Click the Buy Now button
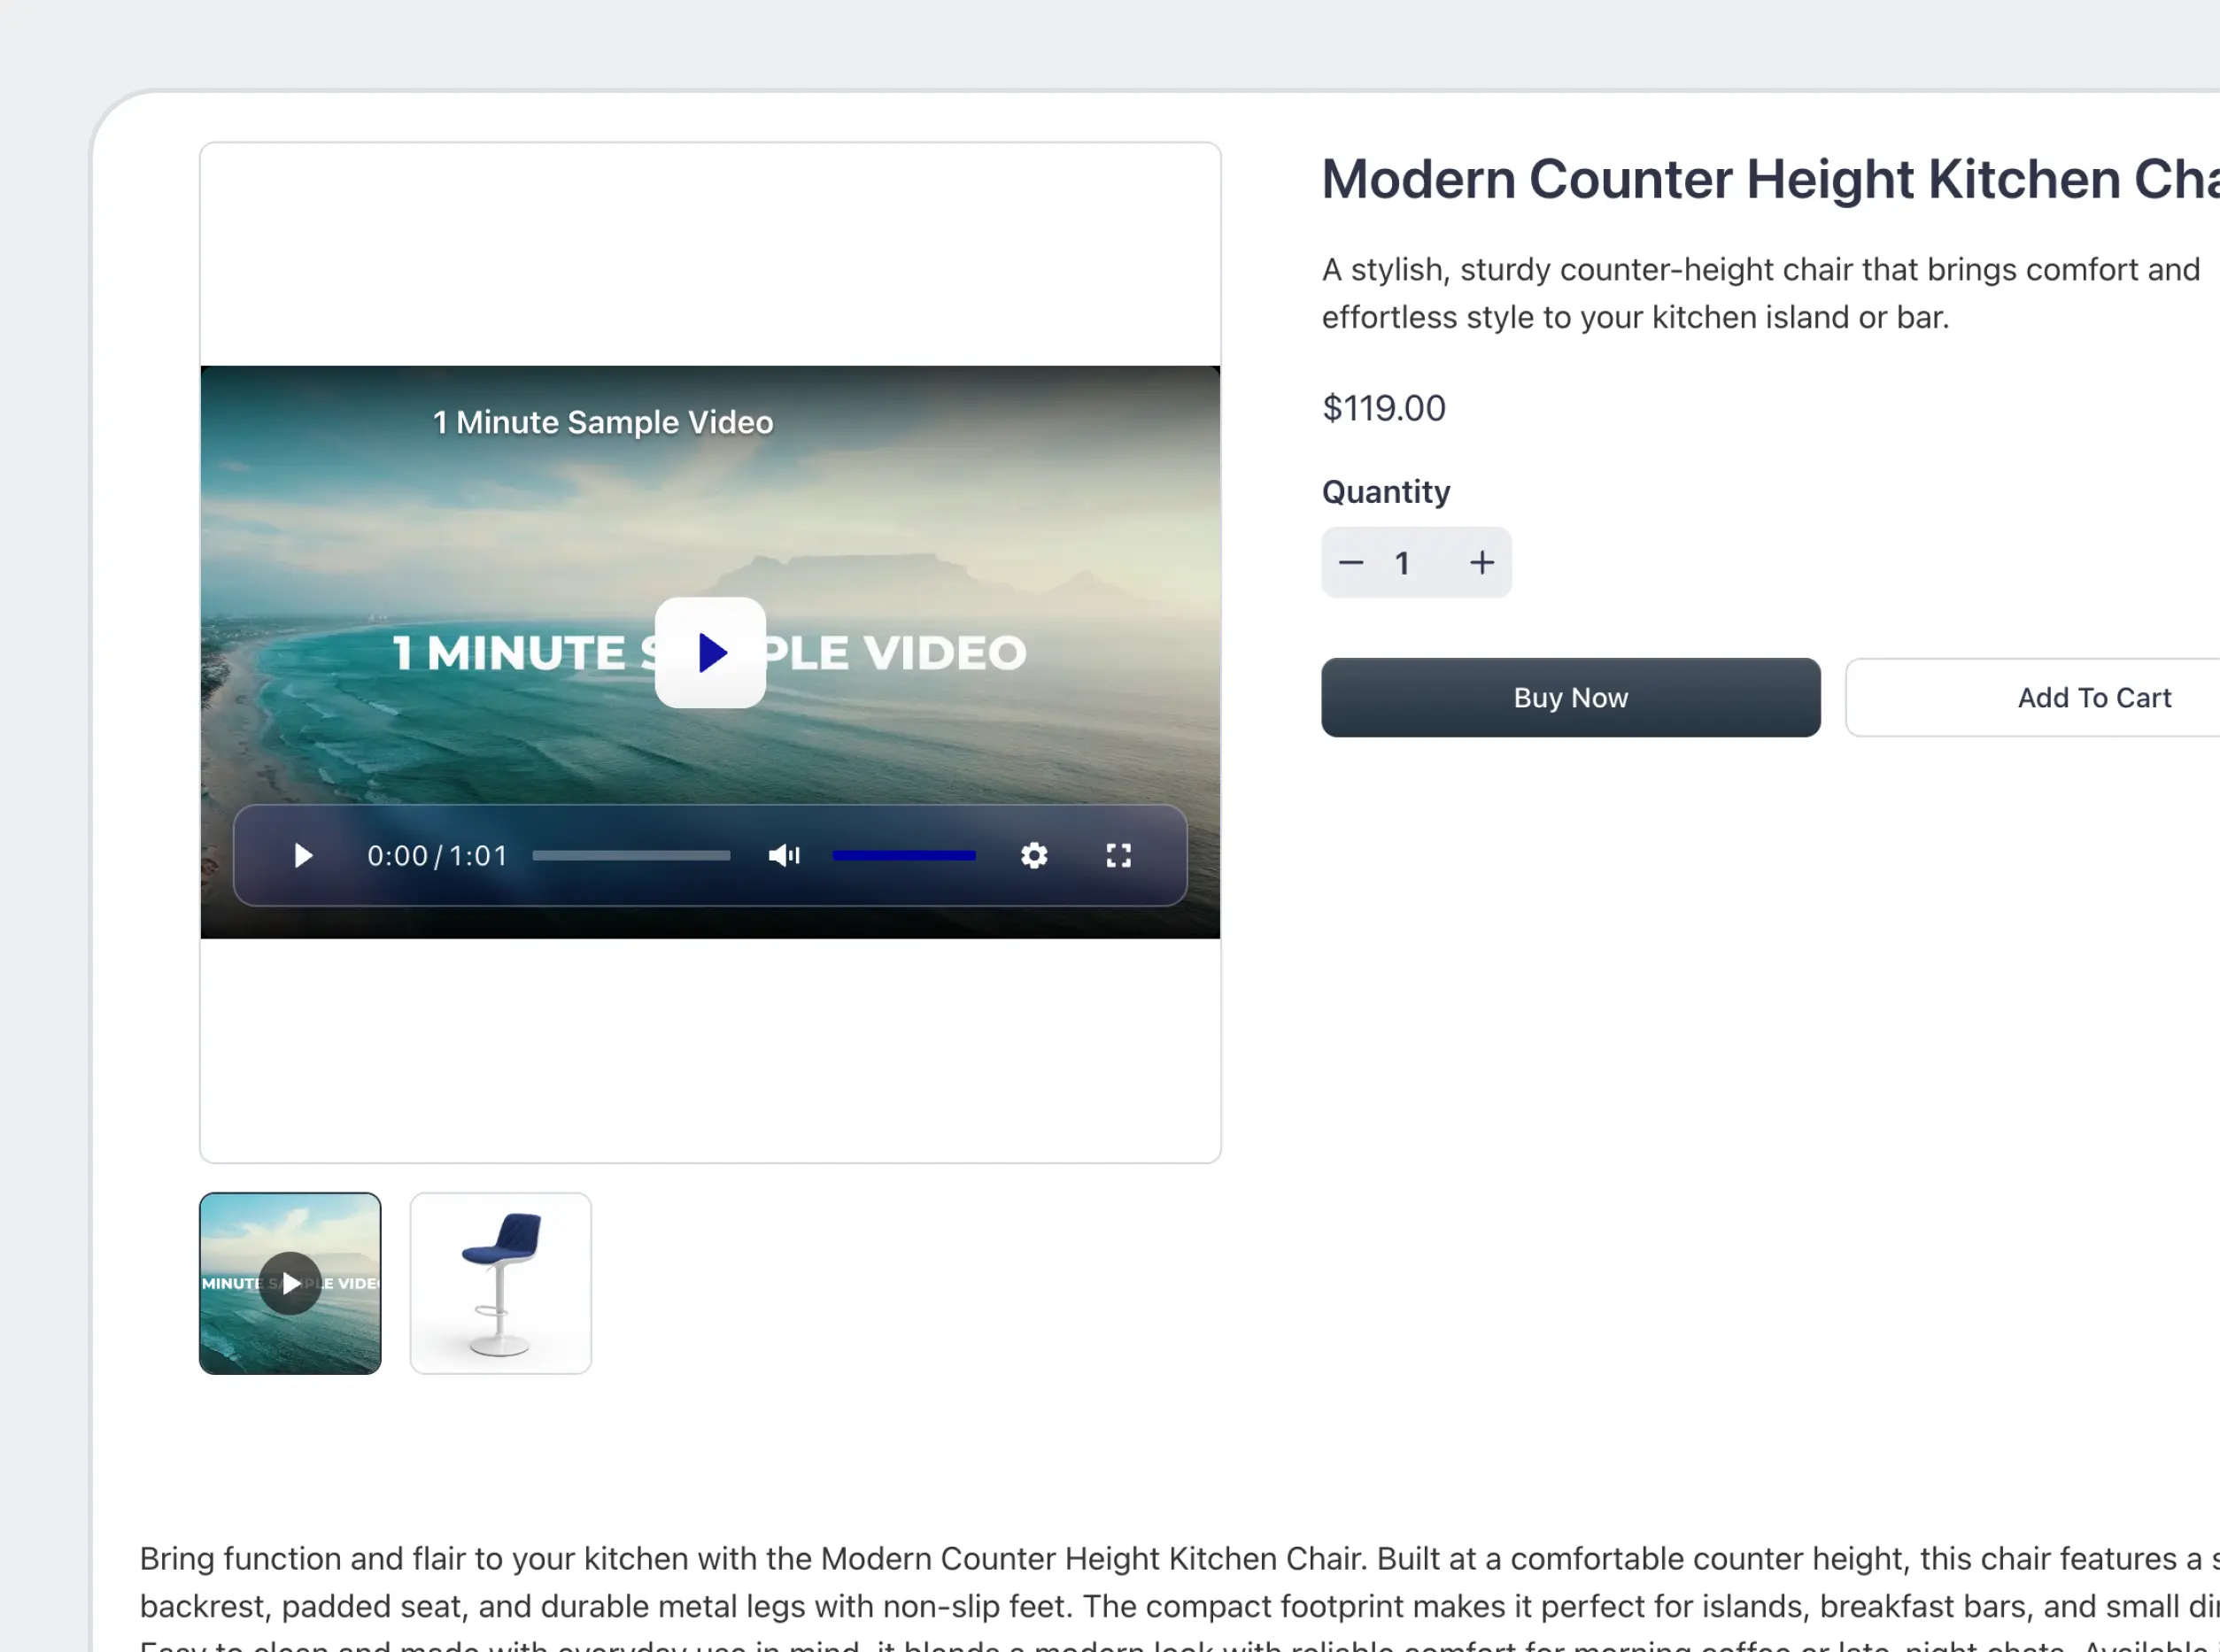This screenshot has height=1652, width=2220. coord(1570,698)
